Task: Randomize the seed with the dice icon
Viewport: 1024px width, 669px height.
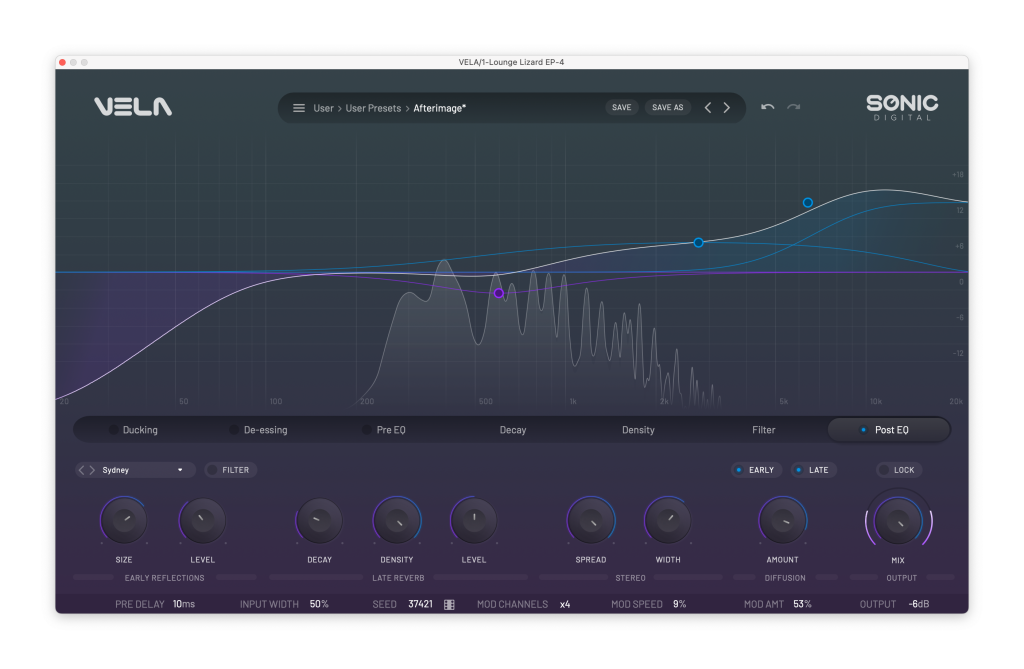Action: (449, 604)
